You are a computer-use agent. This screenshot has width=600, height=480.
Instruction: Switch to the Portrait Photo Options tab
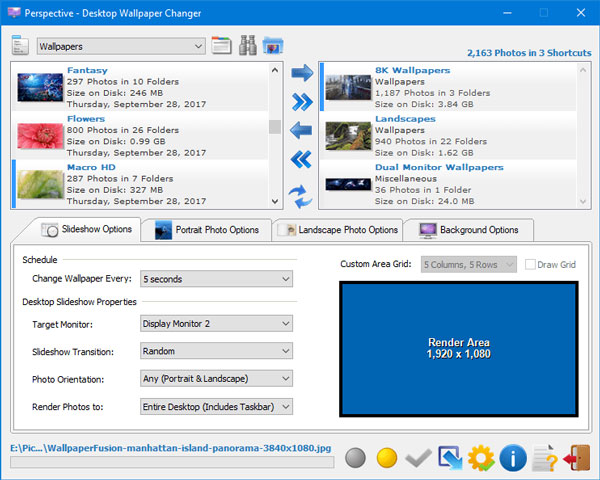pyautogui.click(x=207, y=230)
